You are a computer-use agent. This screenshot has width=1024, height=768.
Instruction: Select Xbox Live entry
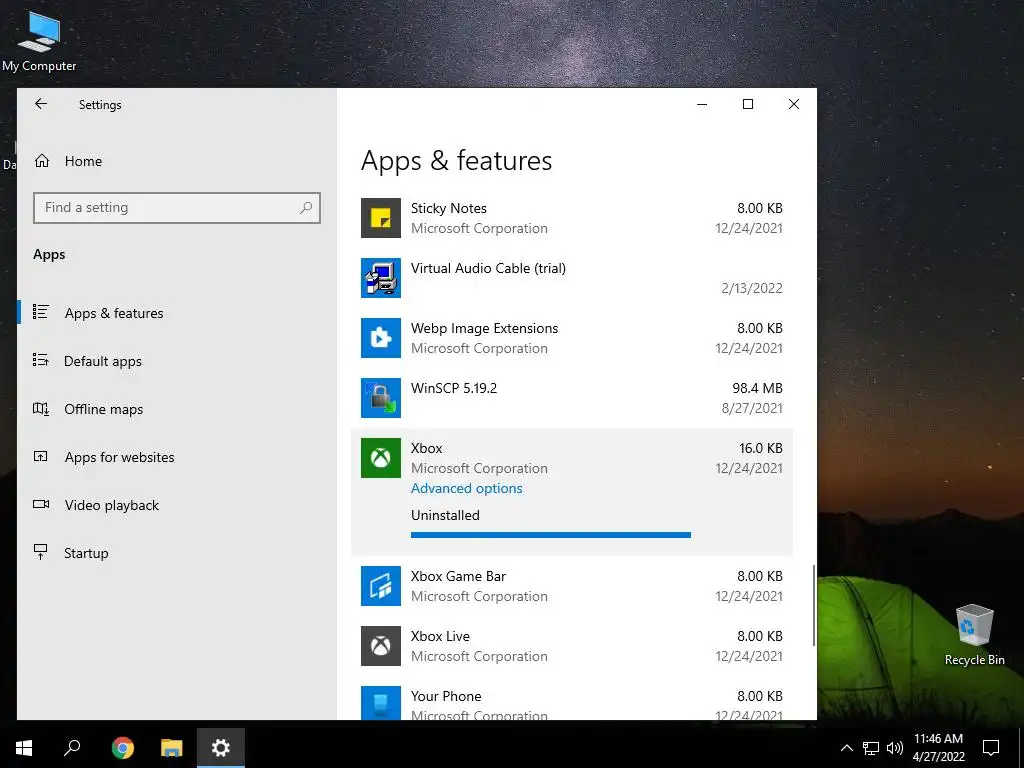click(x=571, y=647)
